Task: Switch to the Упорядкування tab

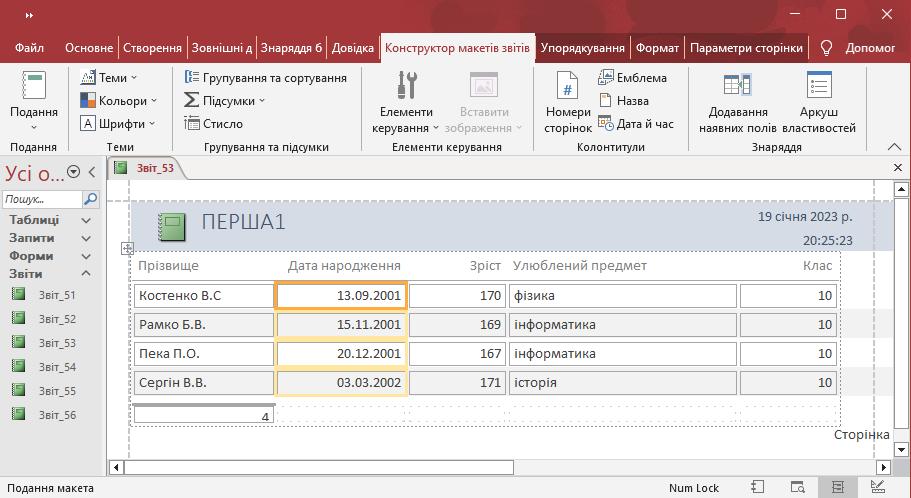Action: point(582,48)
